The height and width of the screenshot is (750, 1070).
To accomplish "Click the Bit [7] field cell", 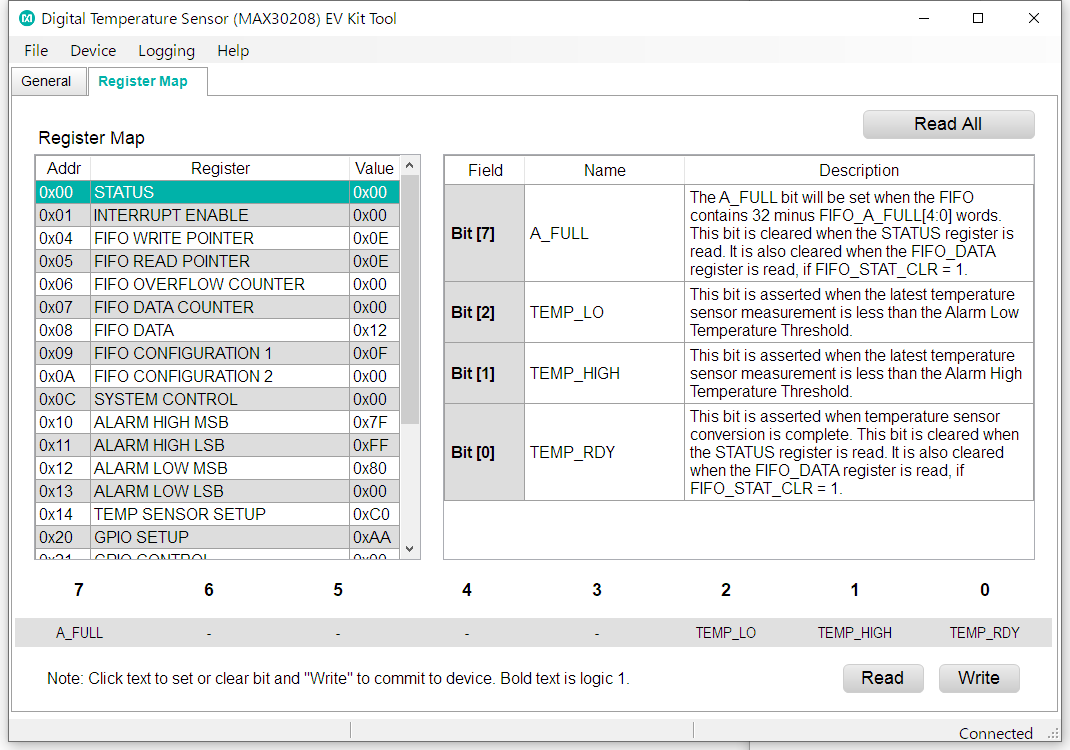I will (x=485, y=233).
